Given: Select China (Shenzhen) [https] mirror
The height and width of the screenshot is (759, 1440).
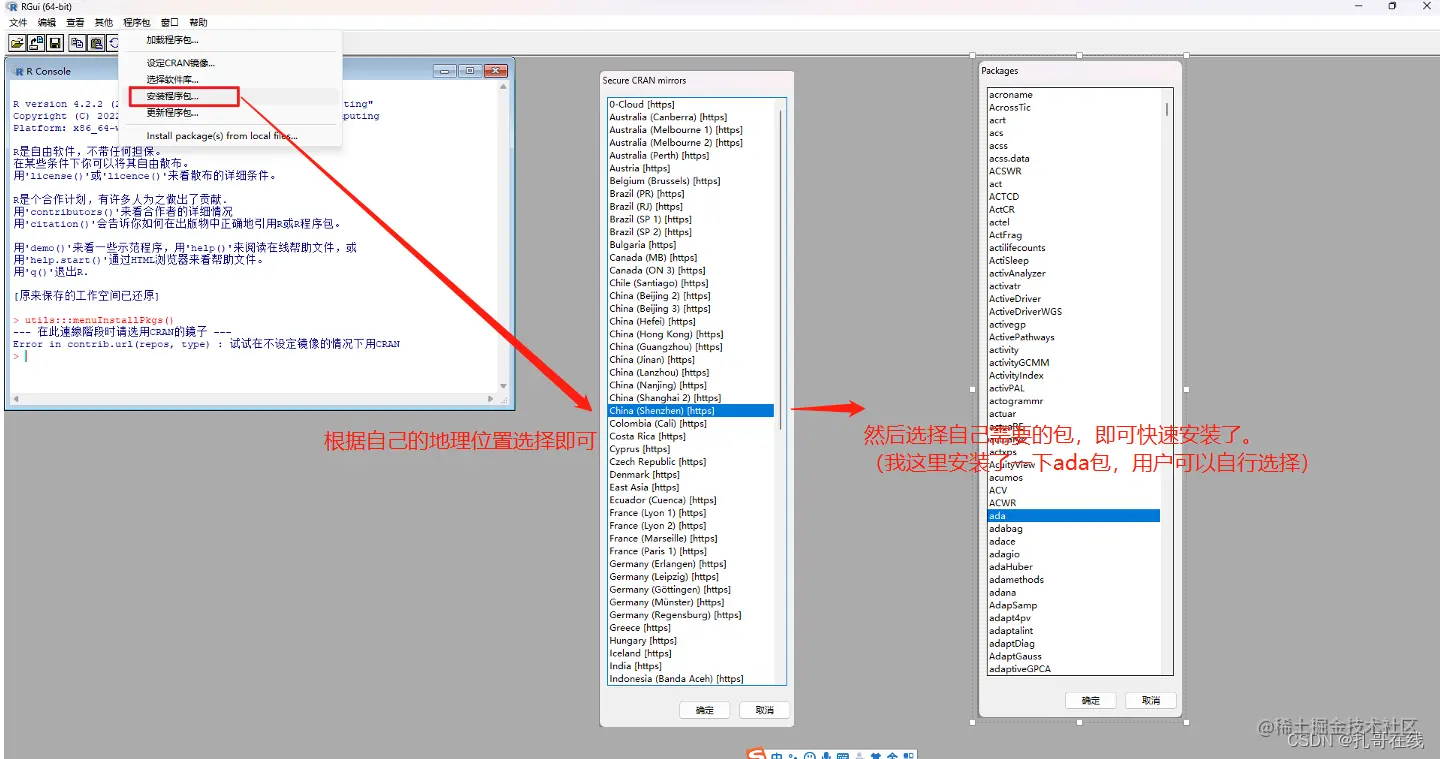Looking at the screenshot, I should (x=690, y=410).
